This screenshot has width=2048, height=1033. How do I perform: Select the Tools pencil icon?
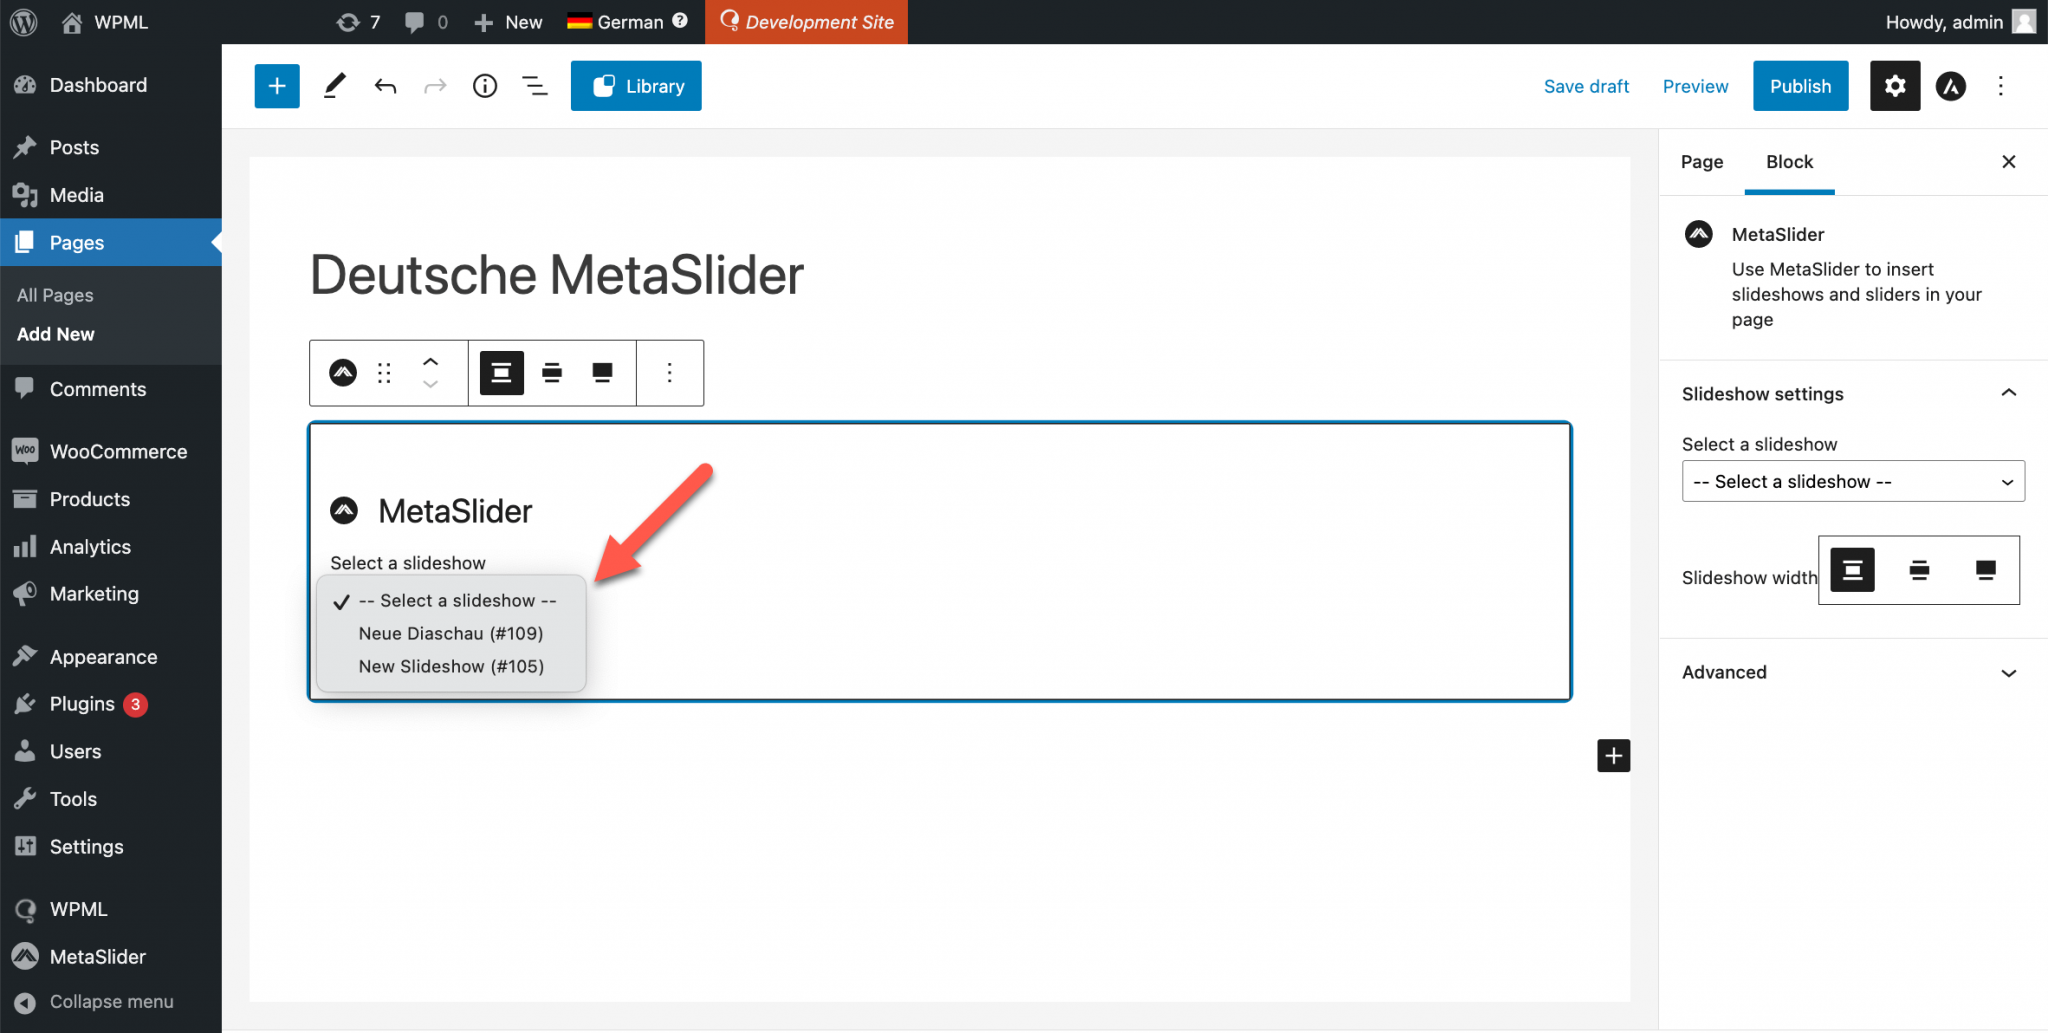[x=335, y=86]
